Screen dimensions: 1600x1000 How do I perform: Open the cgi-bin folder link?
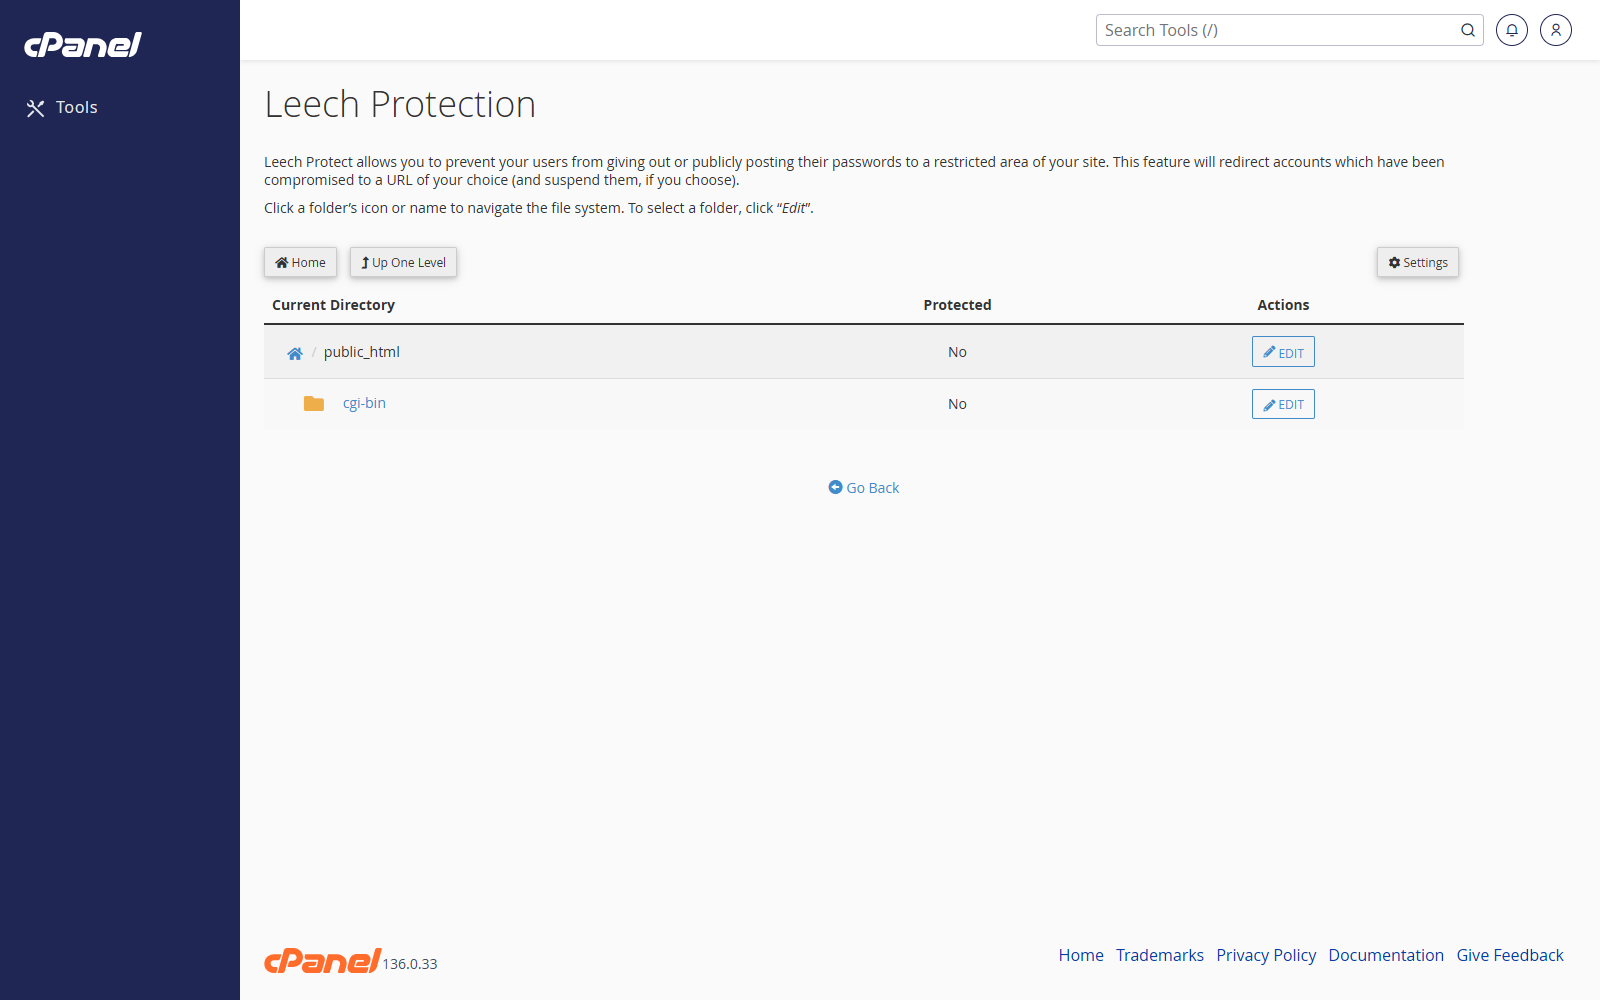pyautogui.click(x=364, y=403)
